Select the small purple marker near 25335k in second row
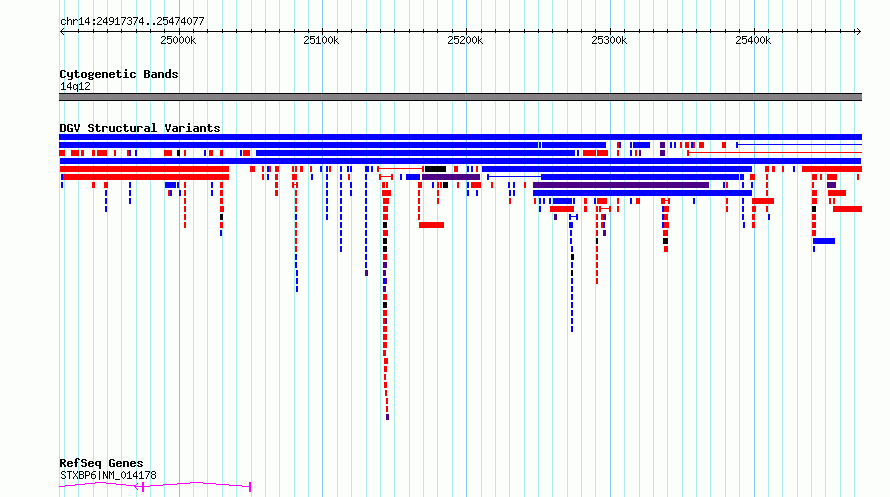Image resolution: width=890 pixels, height=497 pixels. coord(662,145)
